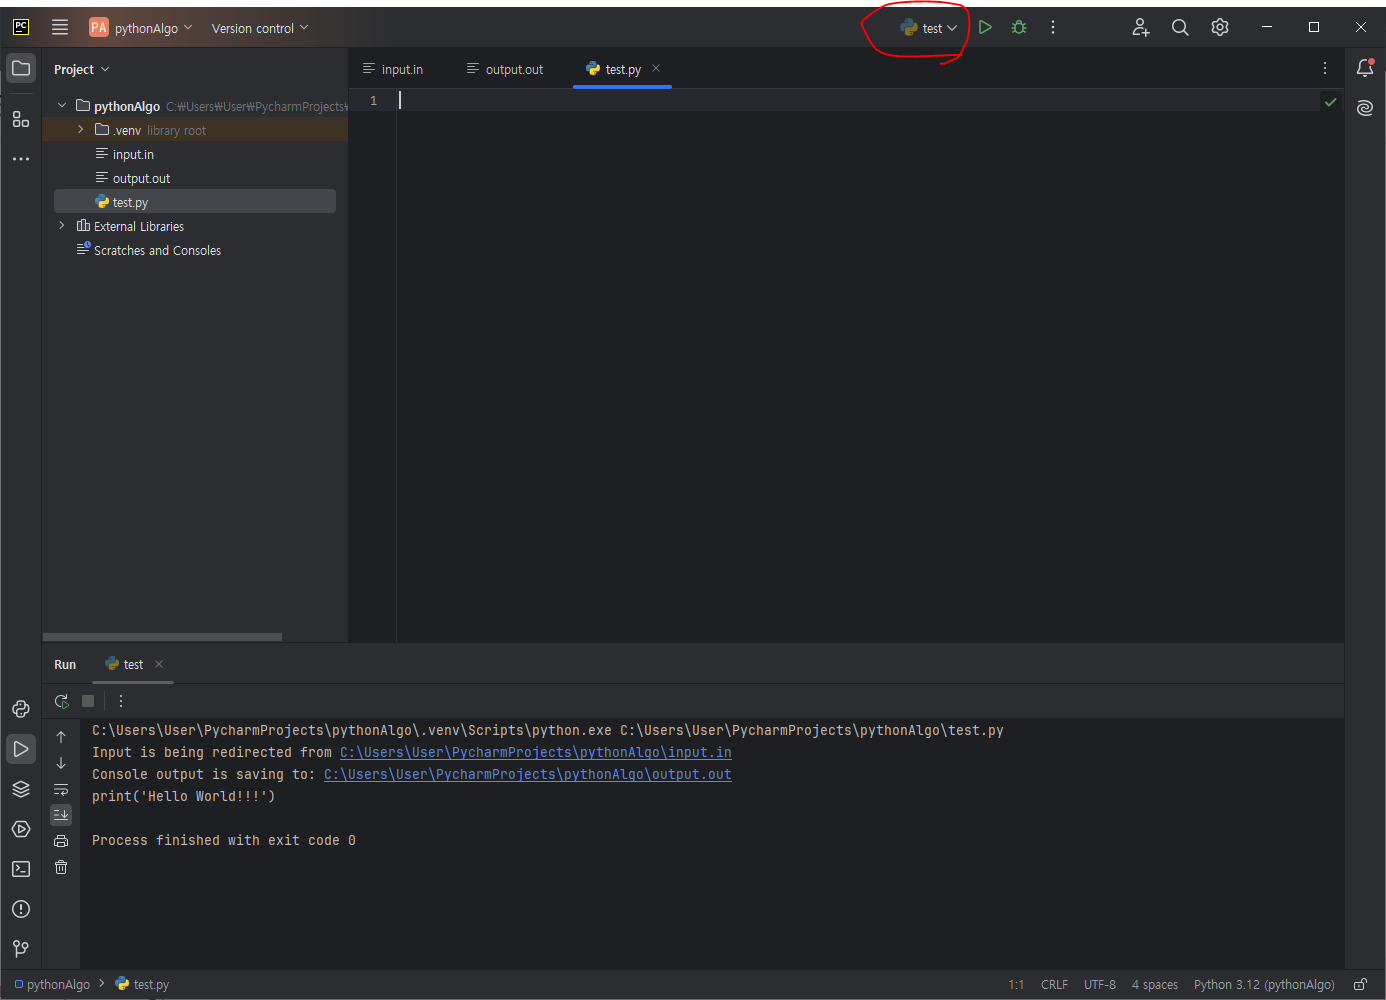Toggle soft-wrap in console output

click(61, 789)
